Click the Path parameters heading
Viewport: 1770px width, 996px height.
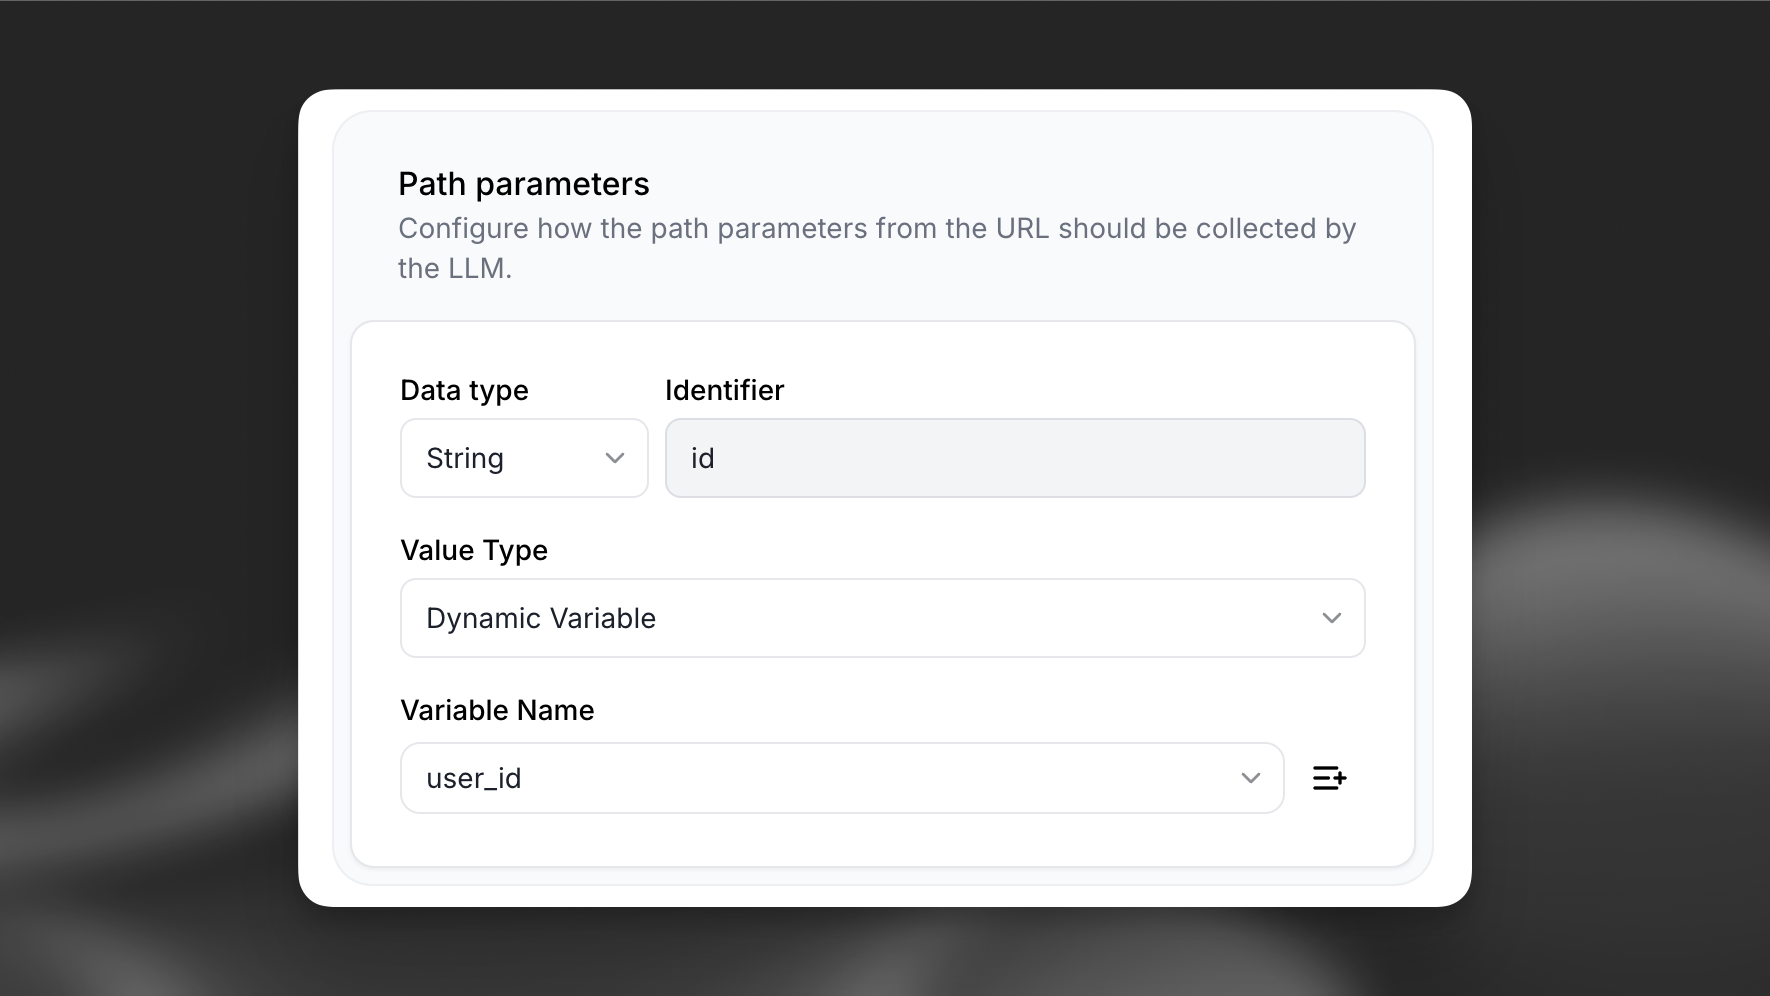[524, 183]
